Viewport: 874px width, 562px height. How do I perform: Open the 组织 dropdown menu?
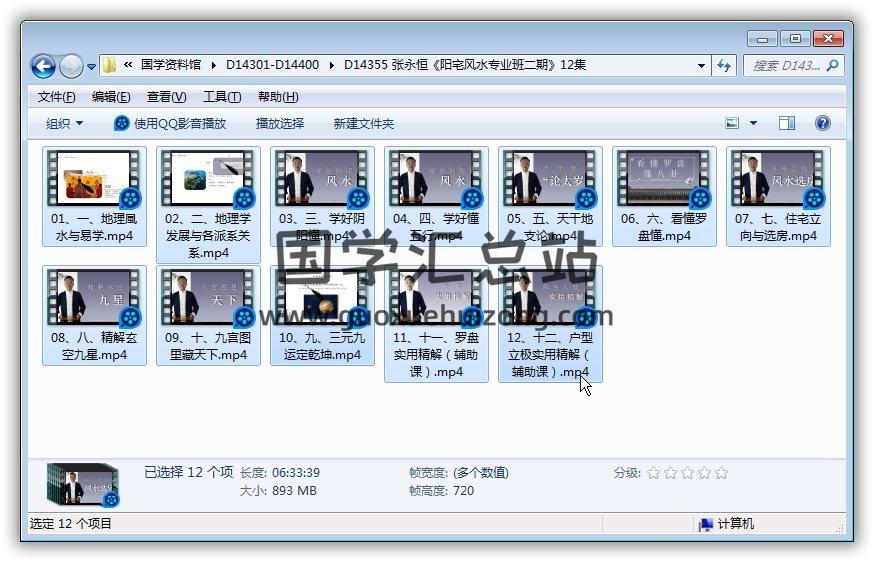[64, 123]
